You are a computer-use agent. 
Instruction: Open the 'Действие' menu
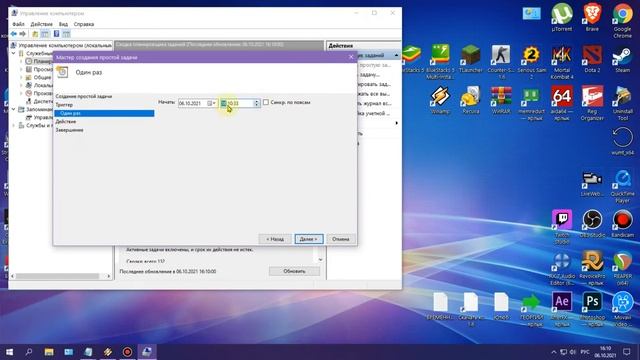pos(42,24)
